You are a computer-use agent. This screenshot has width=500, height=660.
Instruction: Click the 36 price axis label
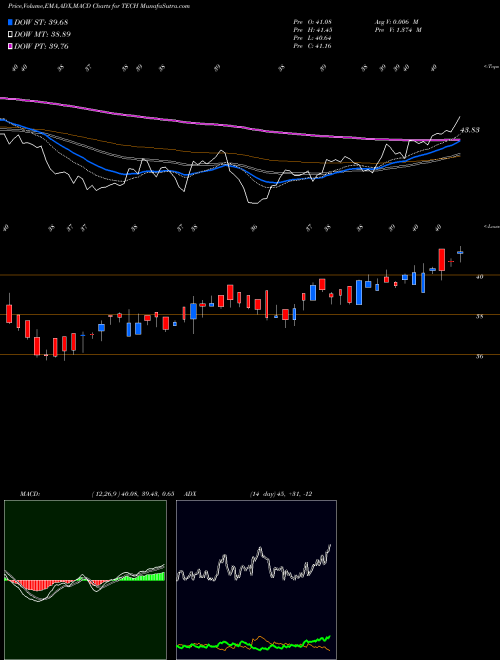coord(479,357)
